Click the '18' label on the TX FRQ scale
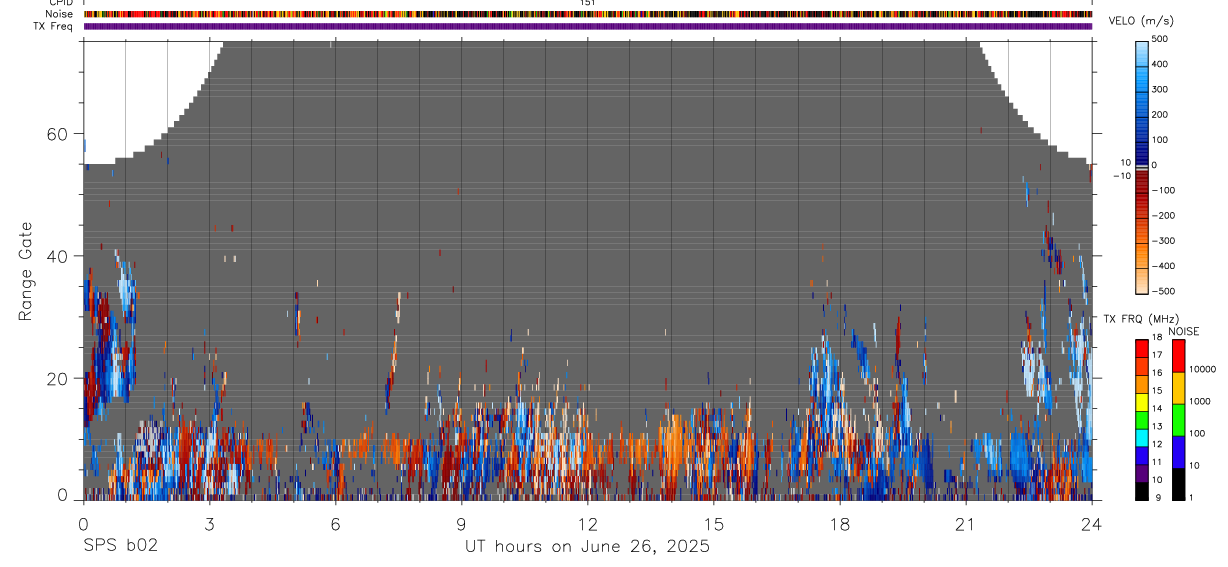The image size is (1228, 567). [1157, 338]
